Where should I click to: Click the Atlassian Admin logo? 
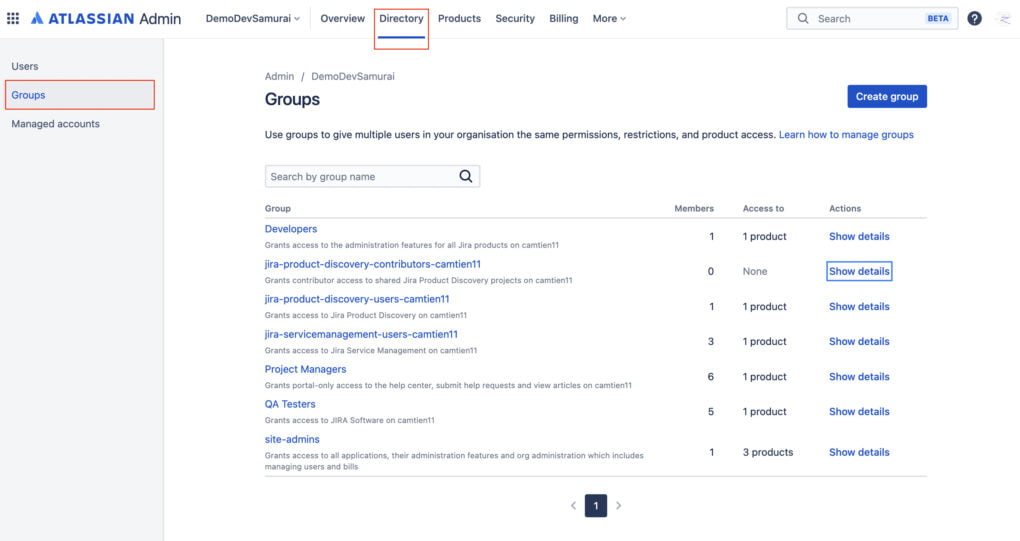point(106,18)
